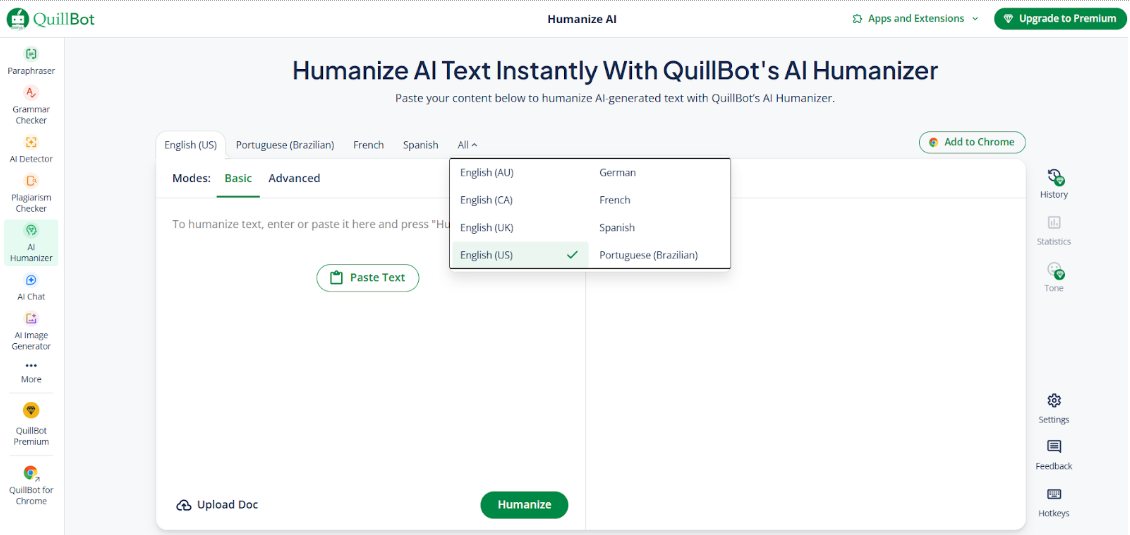1130x535 pixels.
Task: Open the Hotkeys keyboard icon
Action: (1054, 495)
